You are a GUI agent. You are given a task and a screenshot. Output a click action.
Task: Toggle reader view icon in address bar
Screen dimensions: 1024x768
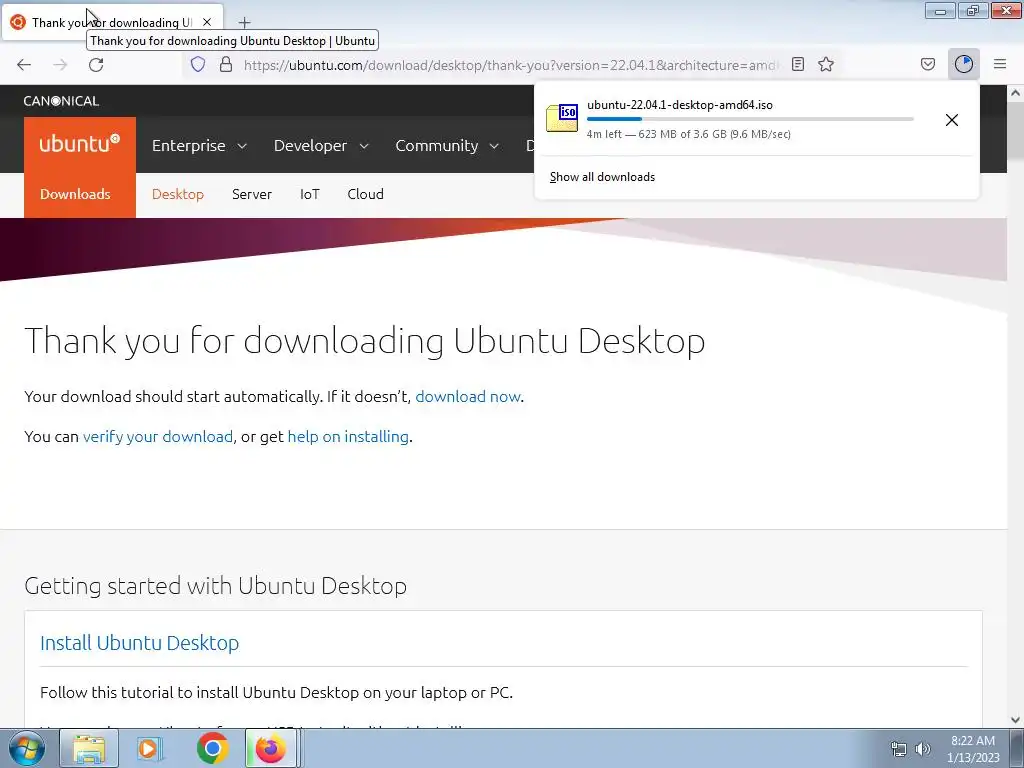click(797, 64)
